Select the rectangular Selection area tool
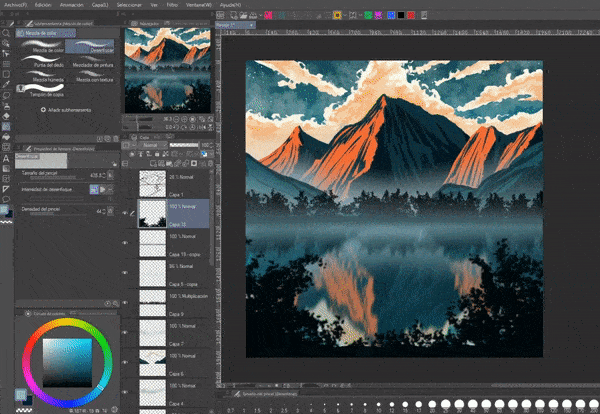This screenshot has height=414, width=600. 6,74
